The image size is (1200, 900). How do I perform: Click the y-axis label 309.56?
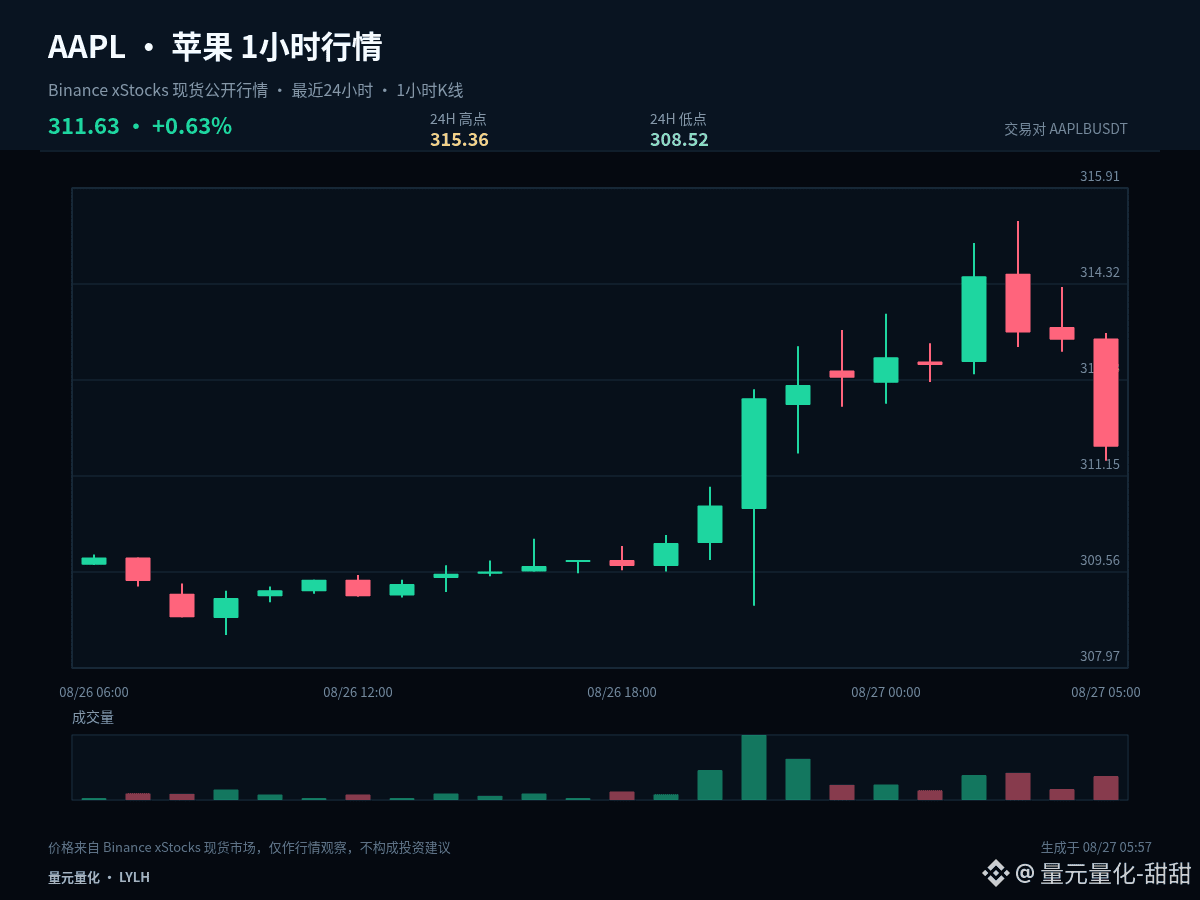[x=1100, y=560]
